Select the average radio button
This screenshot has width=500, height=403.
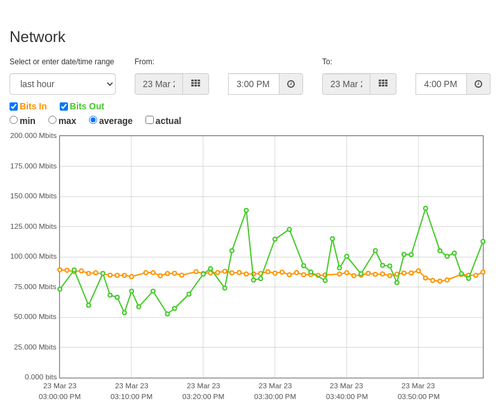93,120
